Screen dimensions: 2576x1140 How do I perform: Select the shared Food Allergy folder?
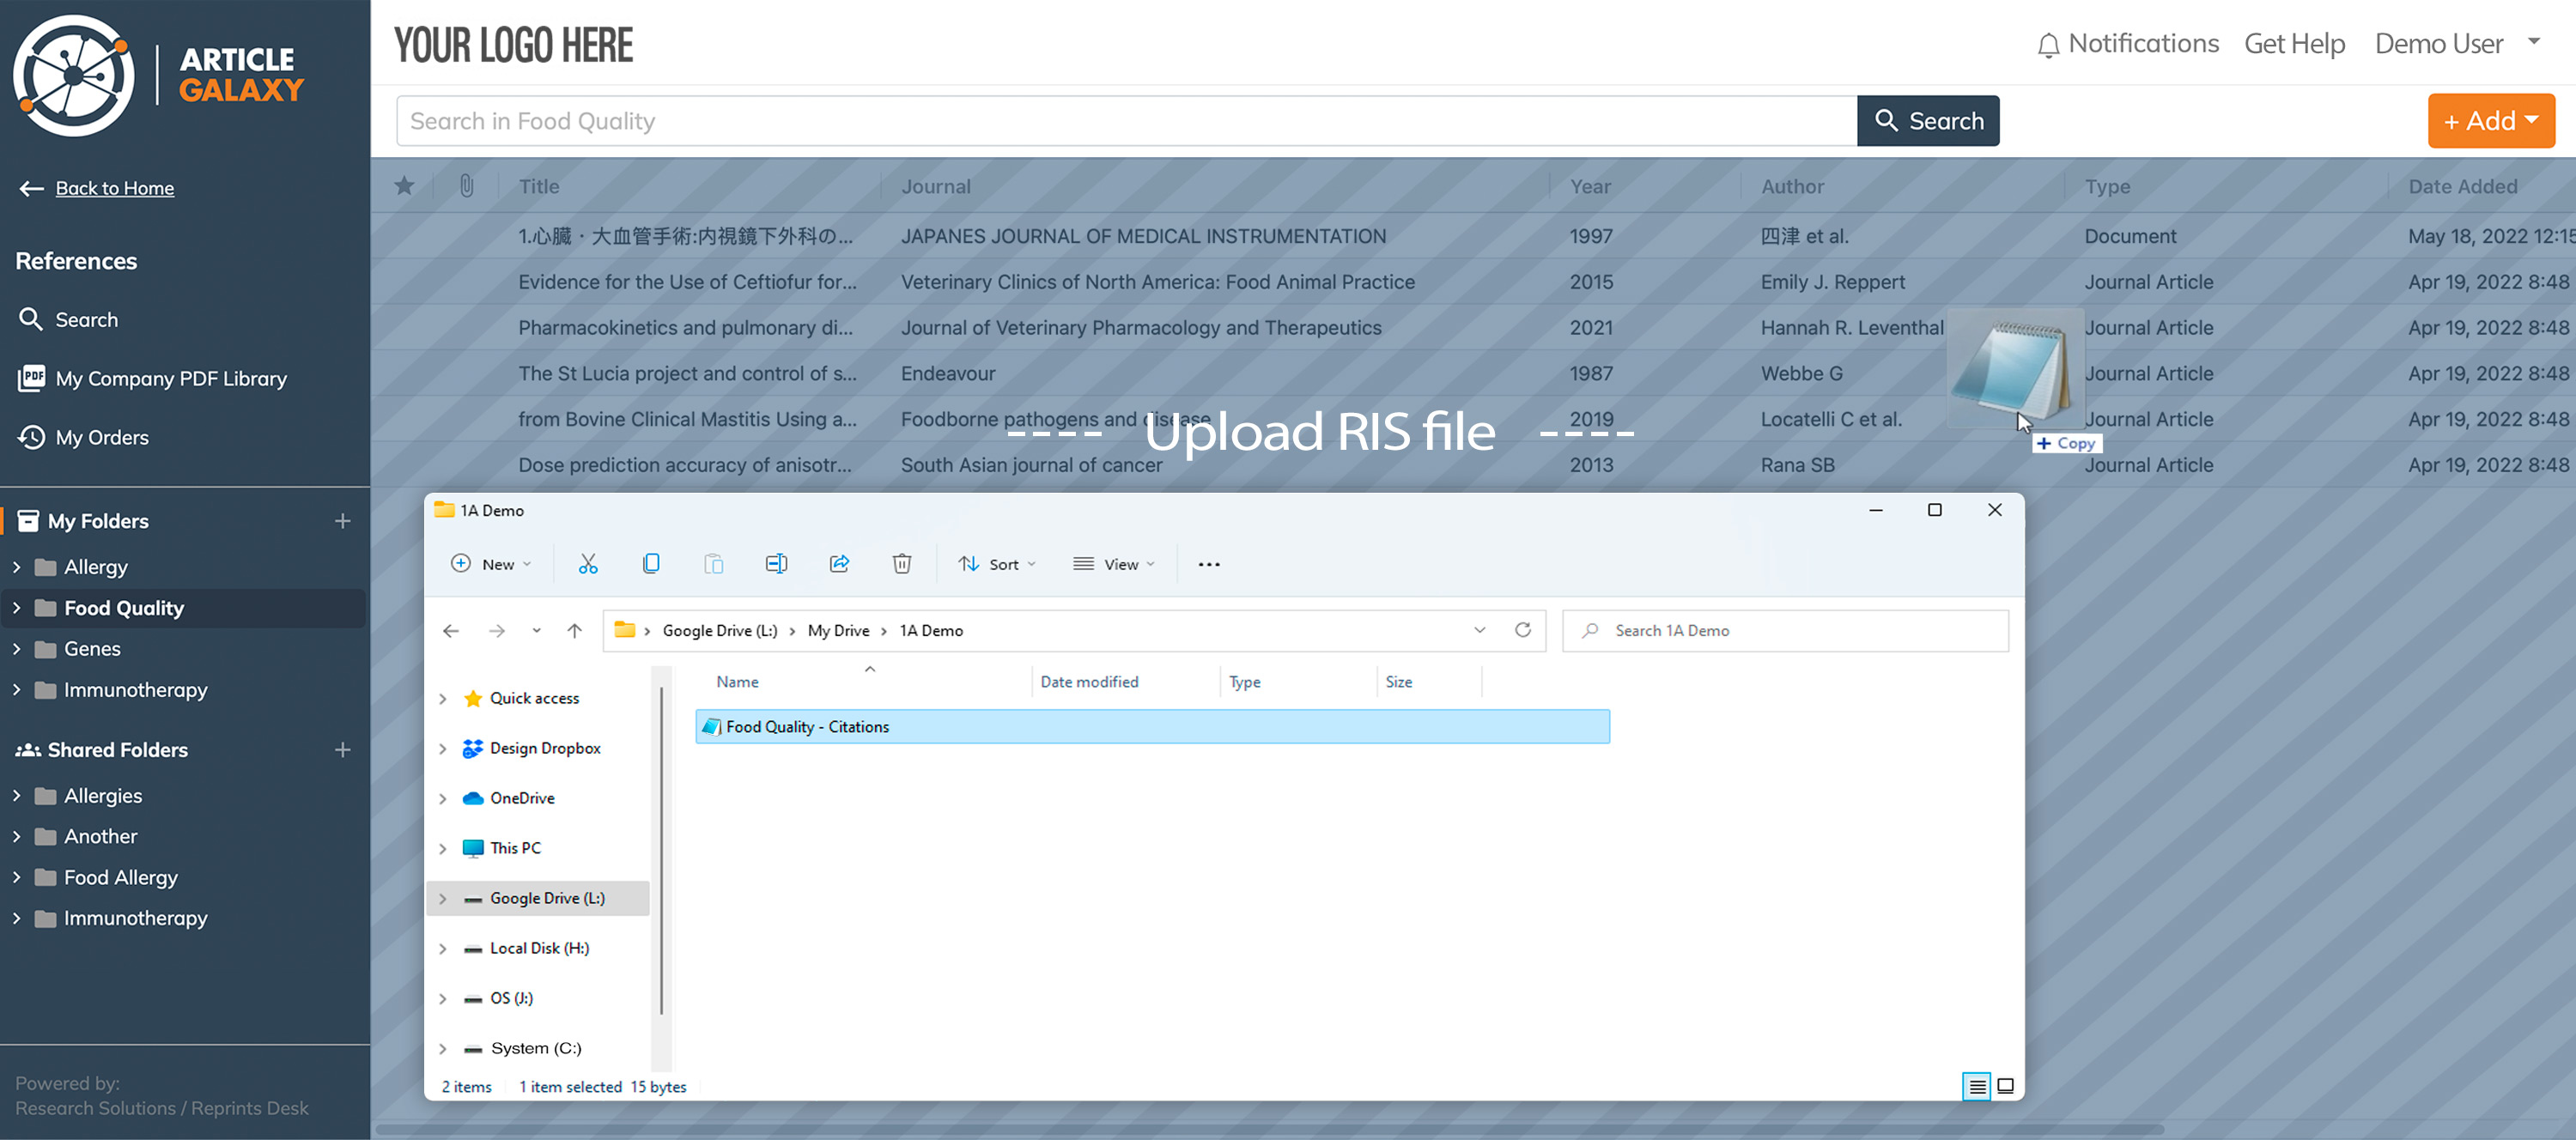coord(121,878)
